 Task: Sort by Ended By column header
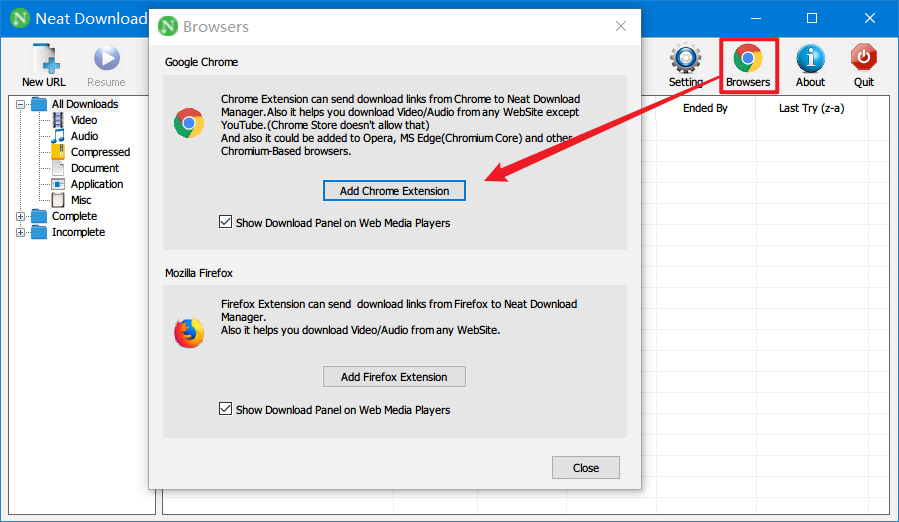pos(705,108)
